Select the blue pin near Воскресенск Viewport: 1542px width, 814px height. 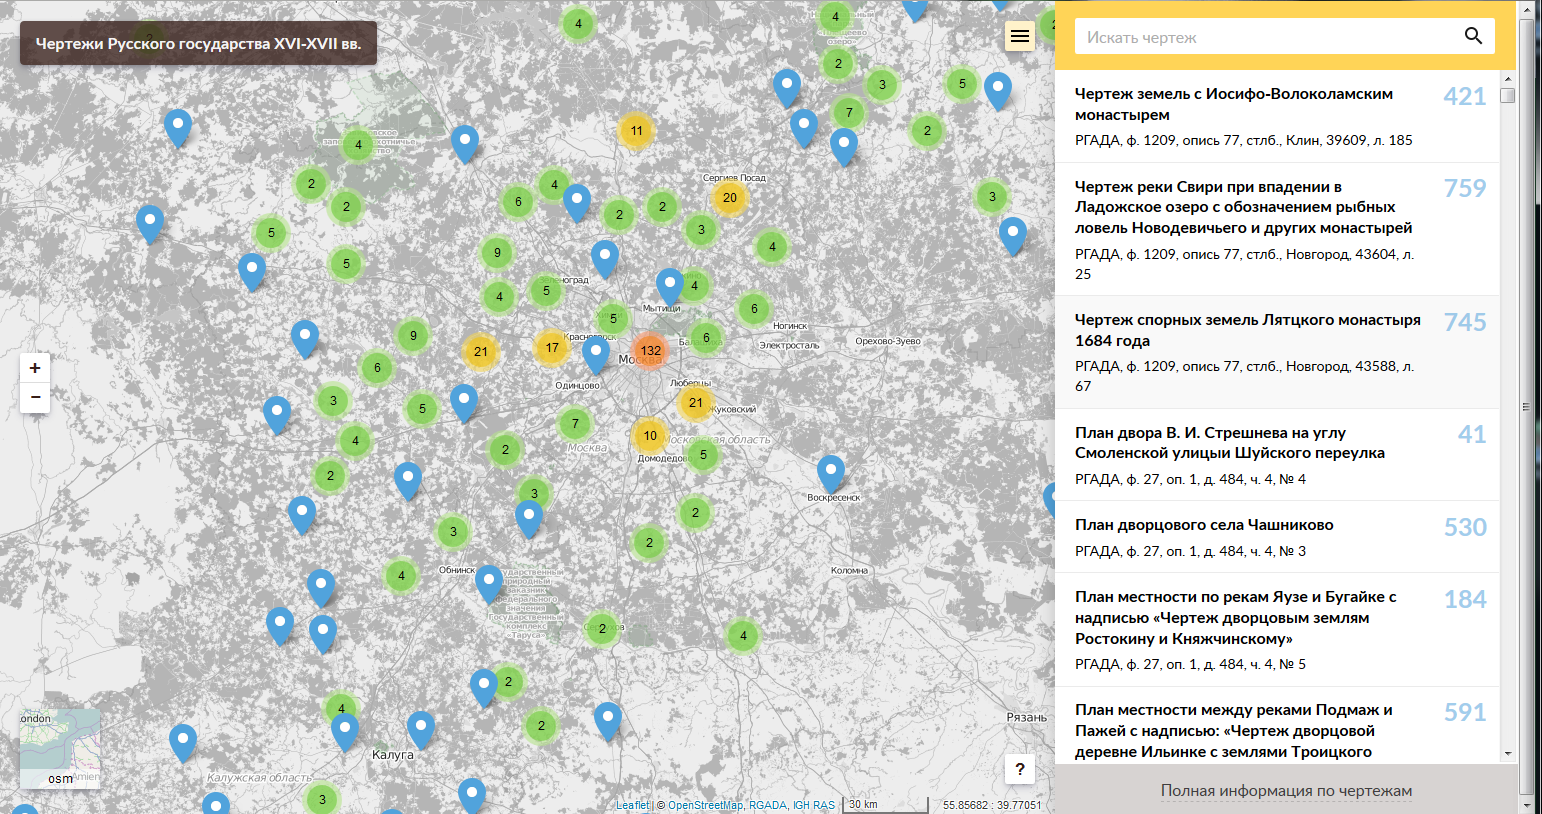coord(830,469)
